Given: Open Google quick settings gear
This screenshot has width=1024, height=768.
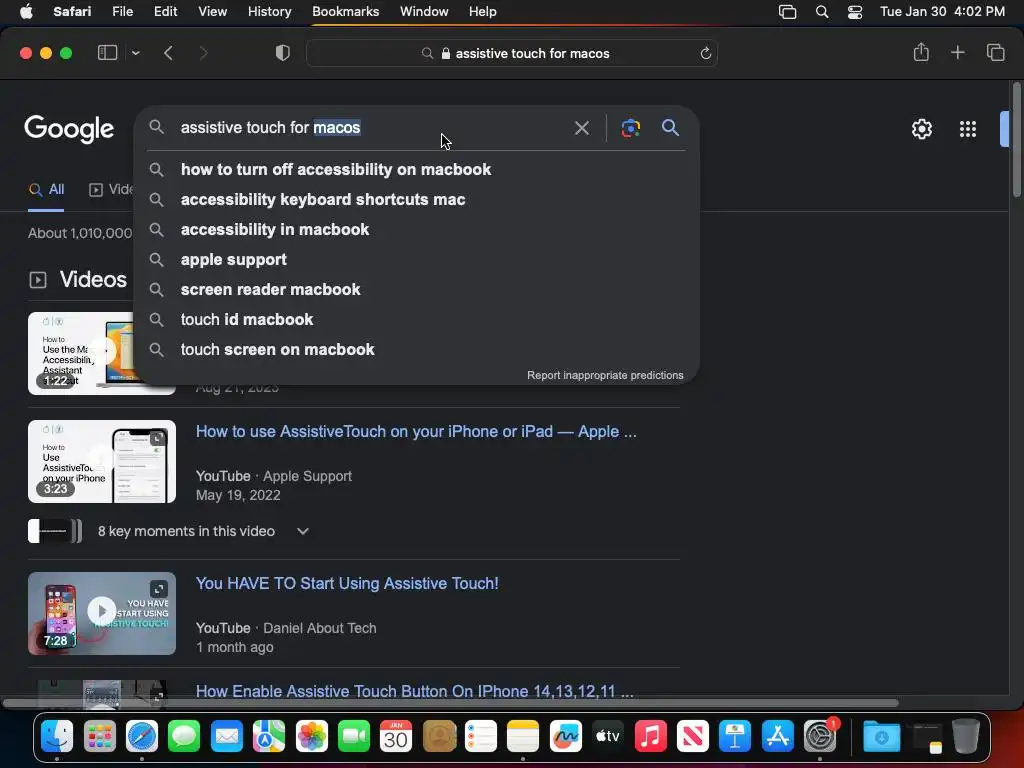Looking at the screenshot, I should (x=921, y=129).
